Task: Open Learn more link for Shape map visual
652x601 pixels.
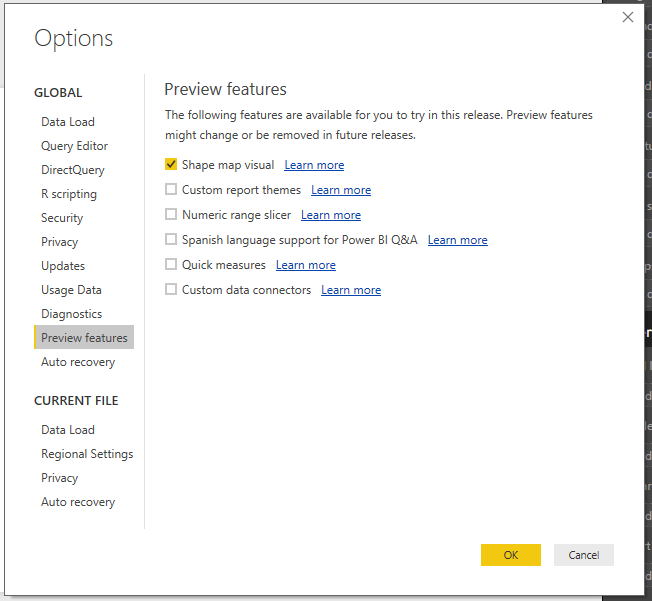Action: click(314, 165)
